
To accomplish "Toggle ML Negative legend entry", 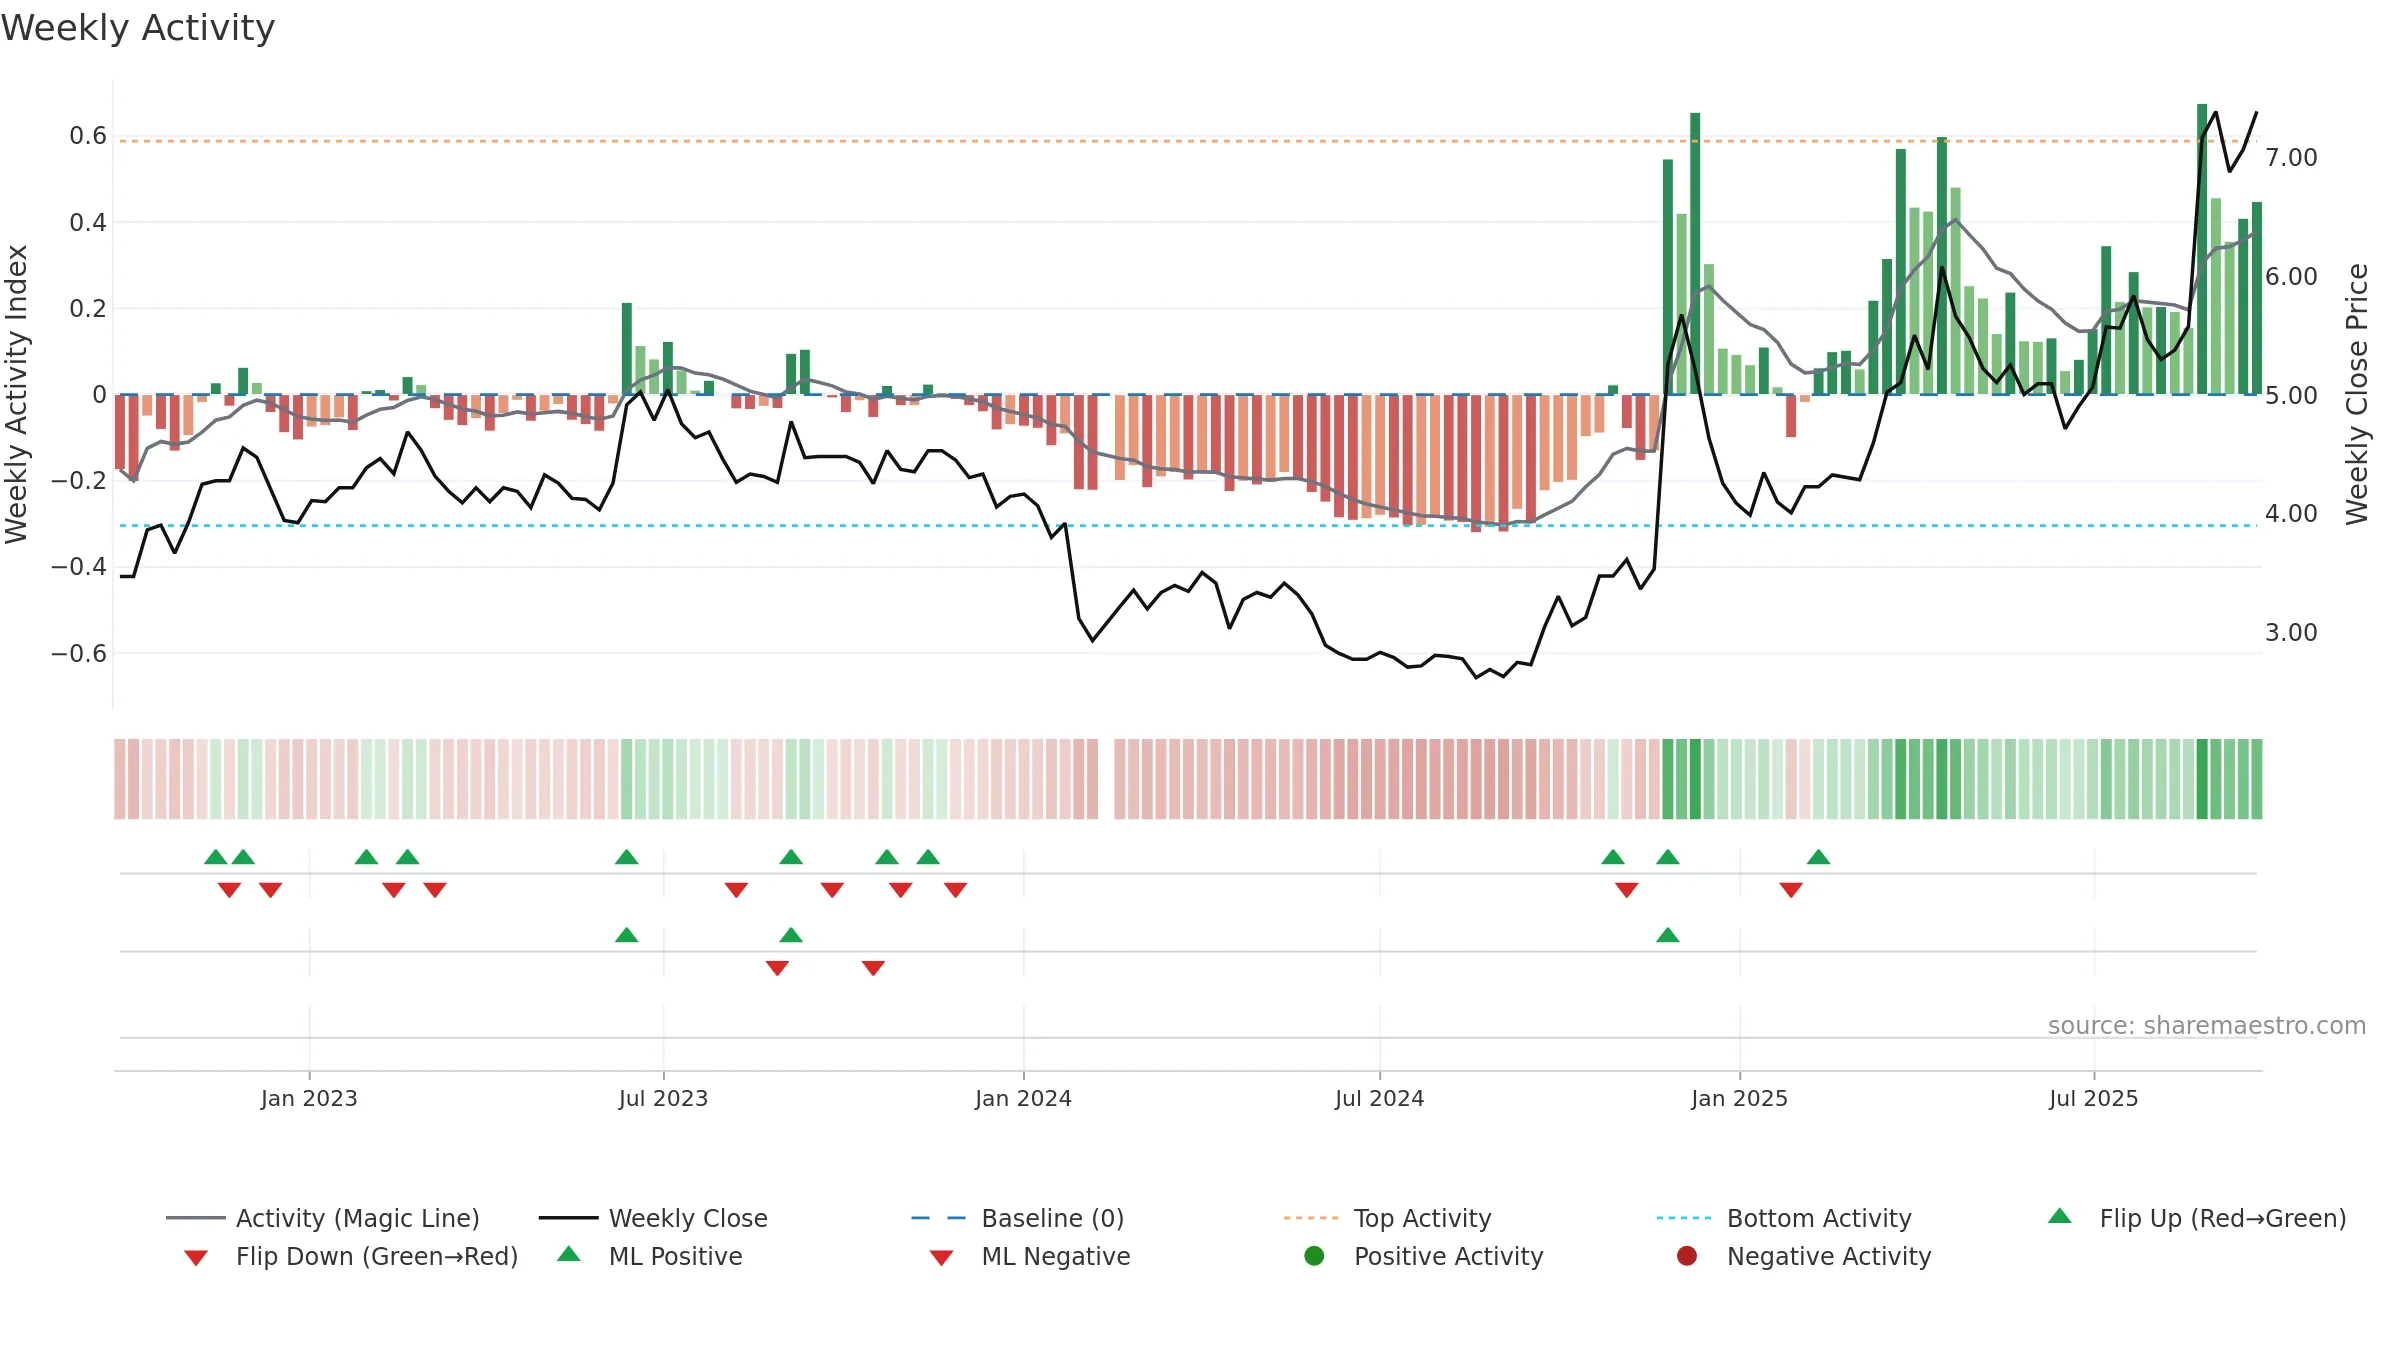I will click(x=1030, y=1256).
